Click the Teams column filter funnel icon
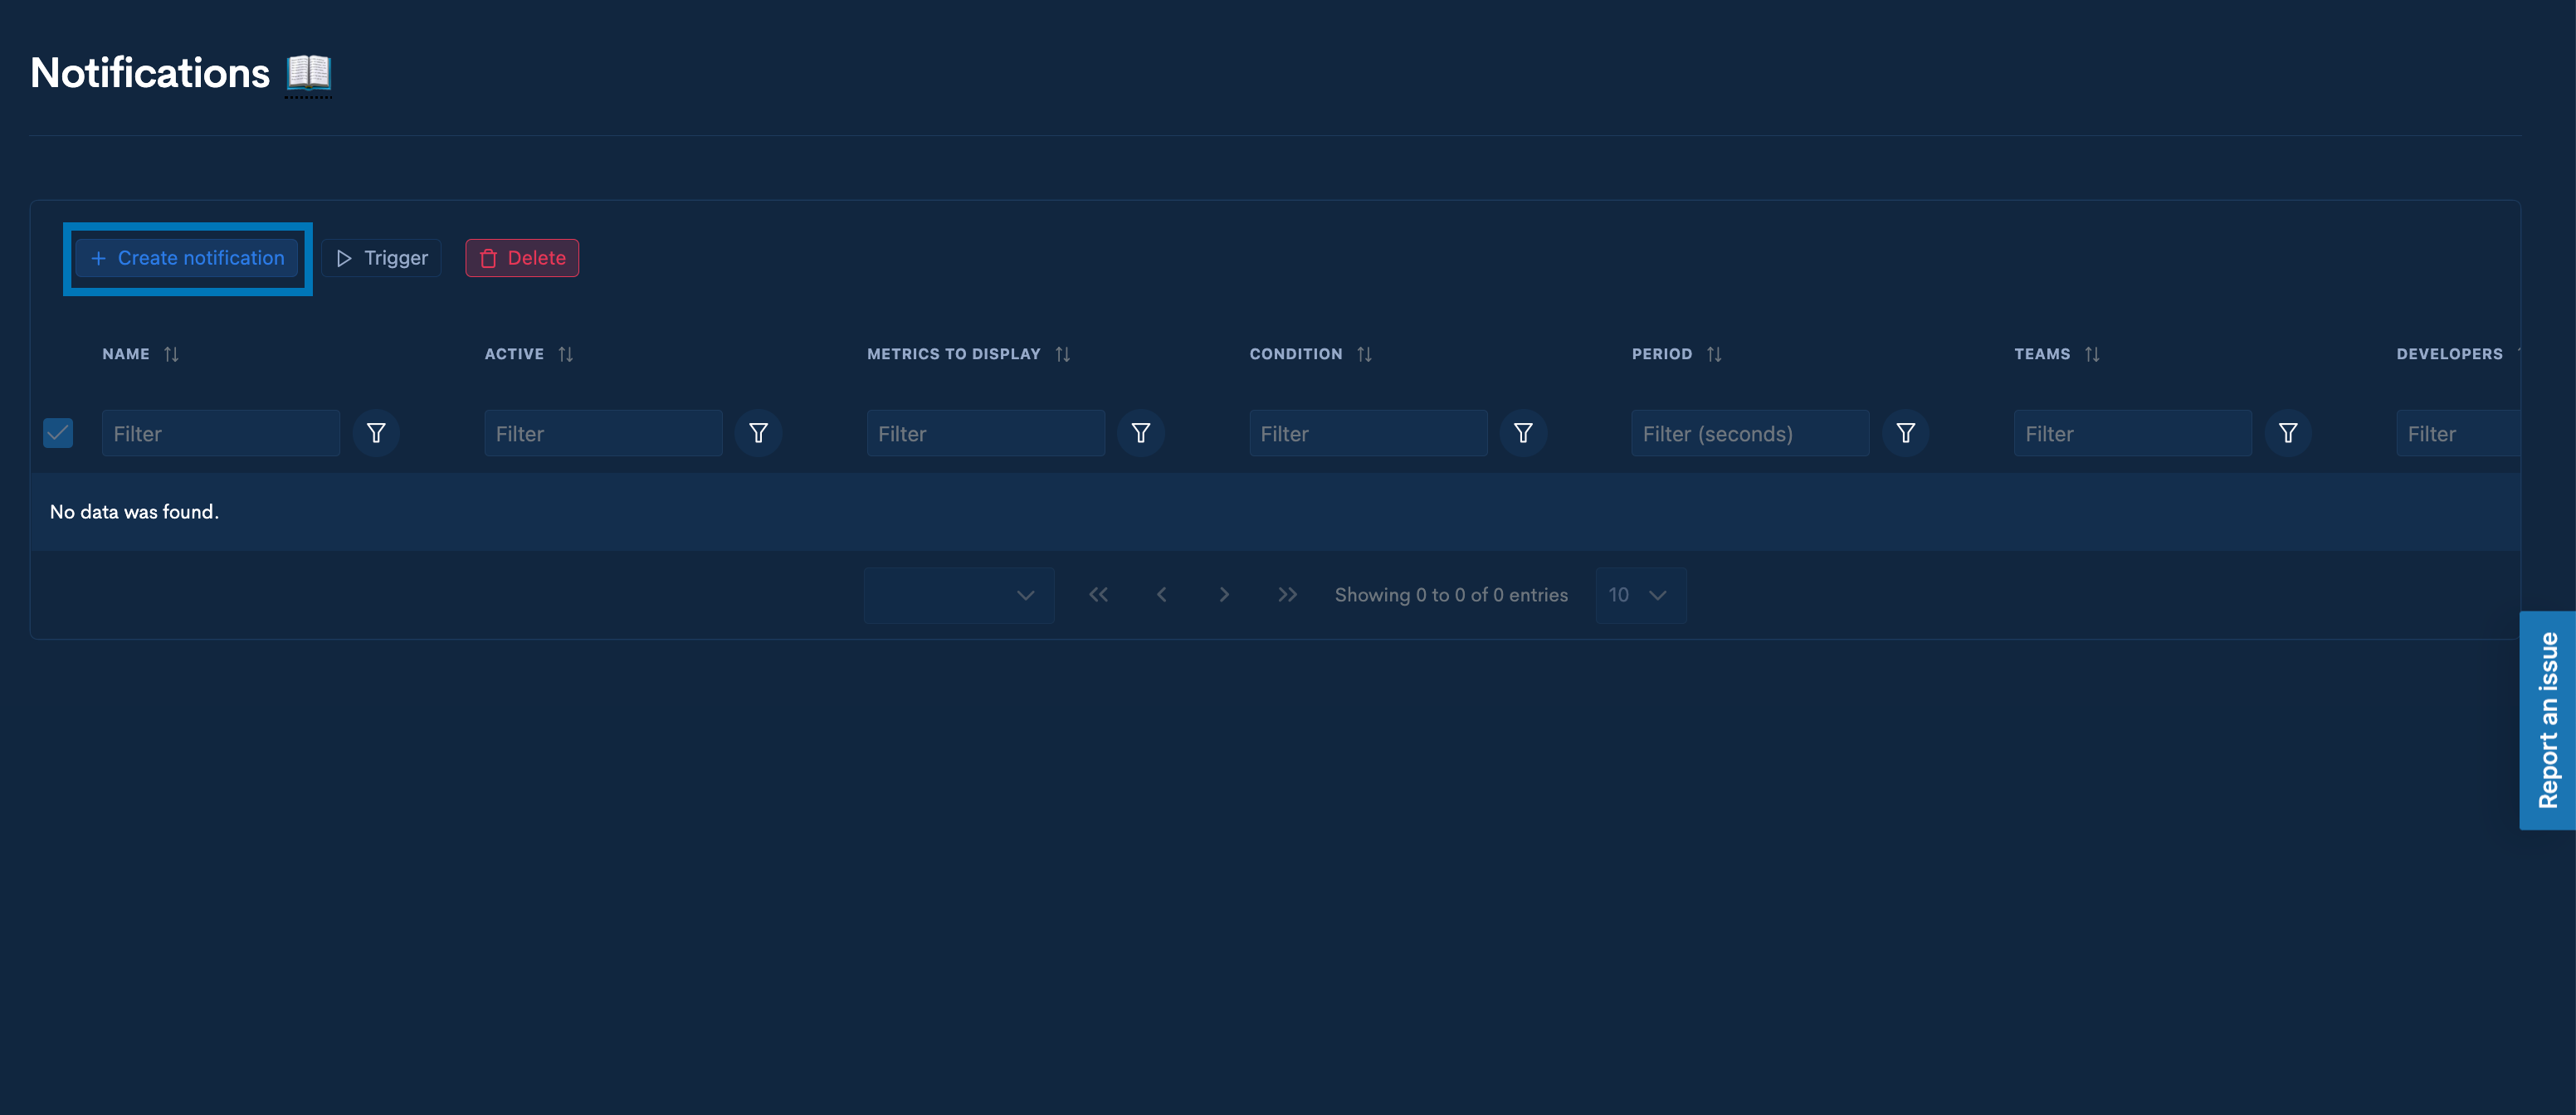 point(2287,433)
